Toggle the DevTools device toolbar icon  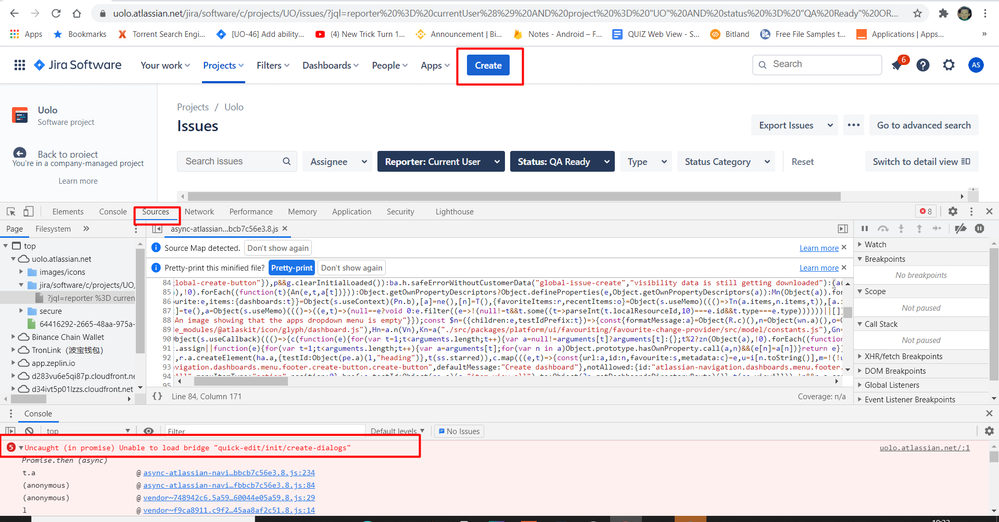pyautogui.click(x=28, y=212)
